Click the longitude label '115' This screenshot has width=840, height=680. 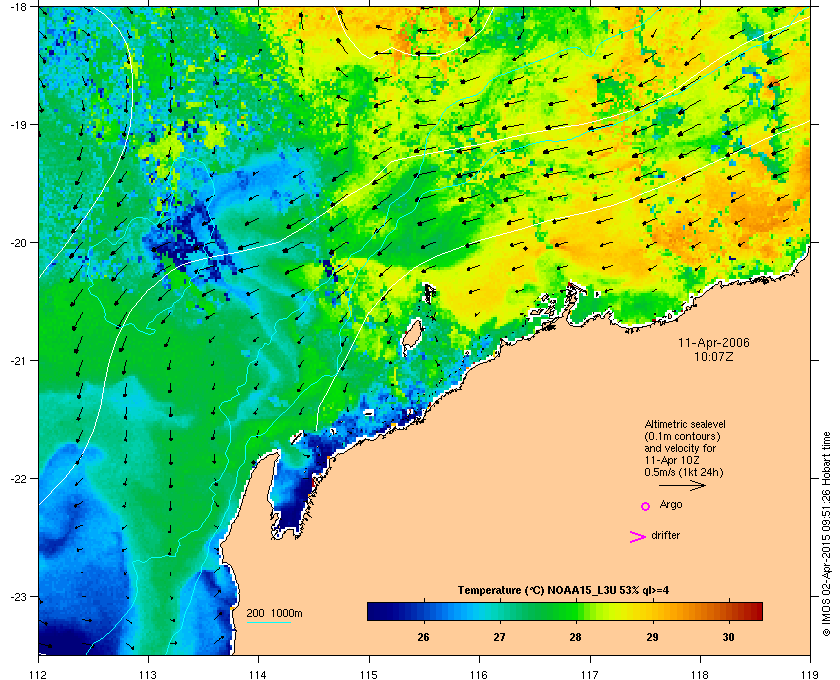coord(369,675)
